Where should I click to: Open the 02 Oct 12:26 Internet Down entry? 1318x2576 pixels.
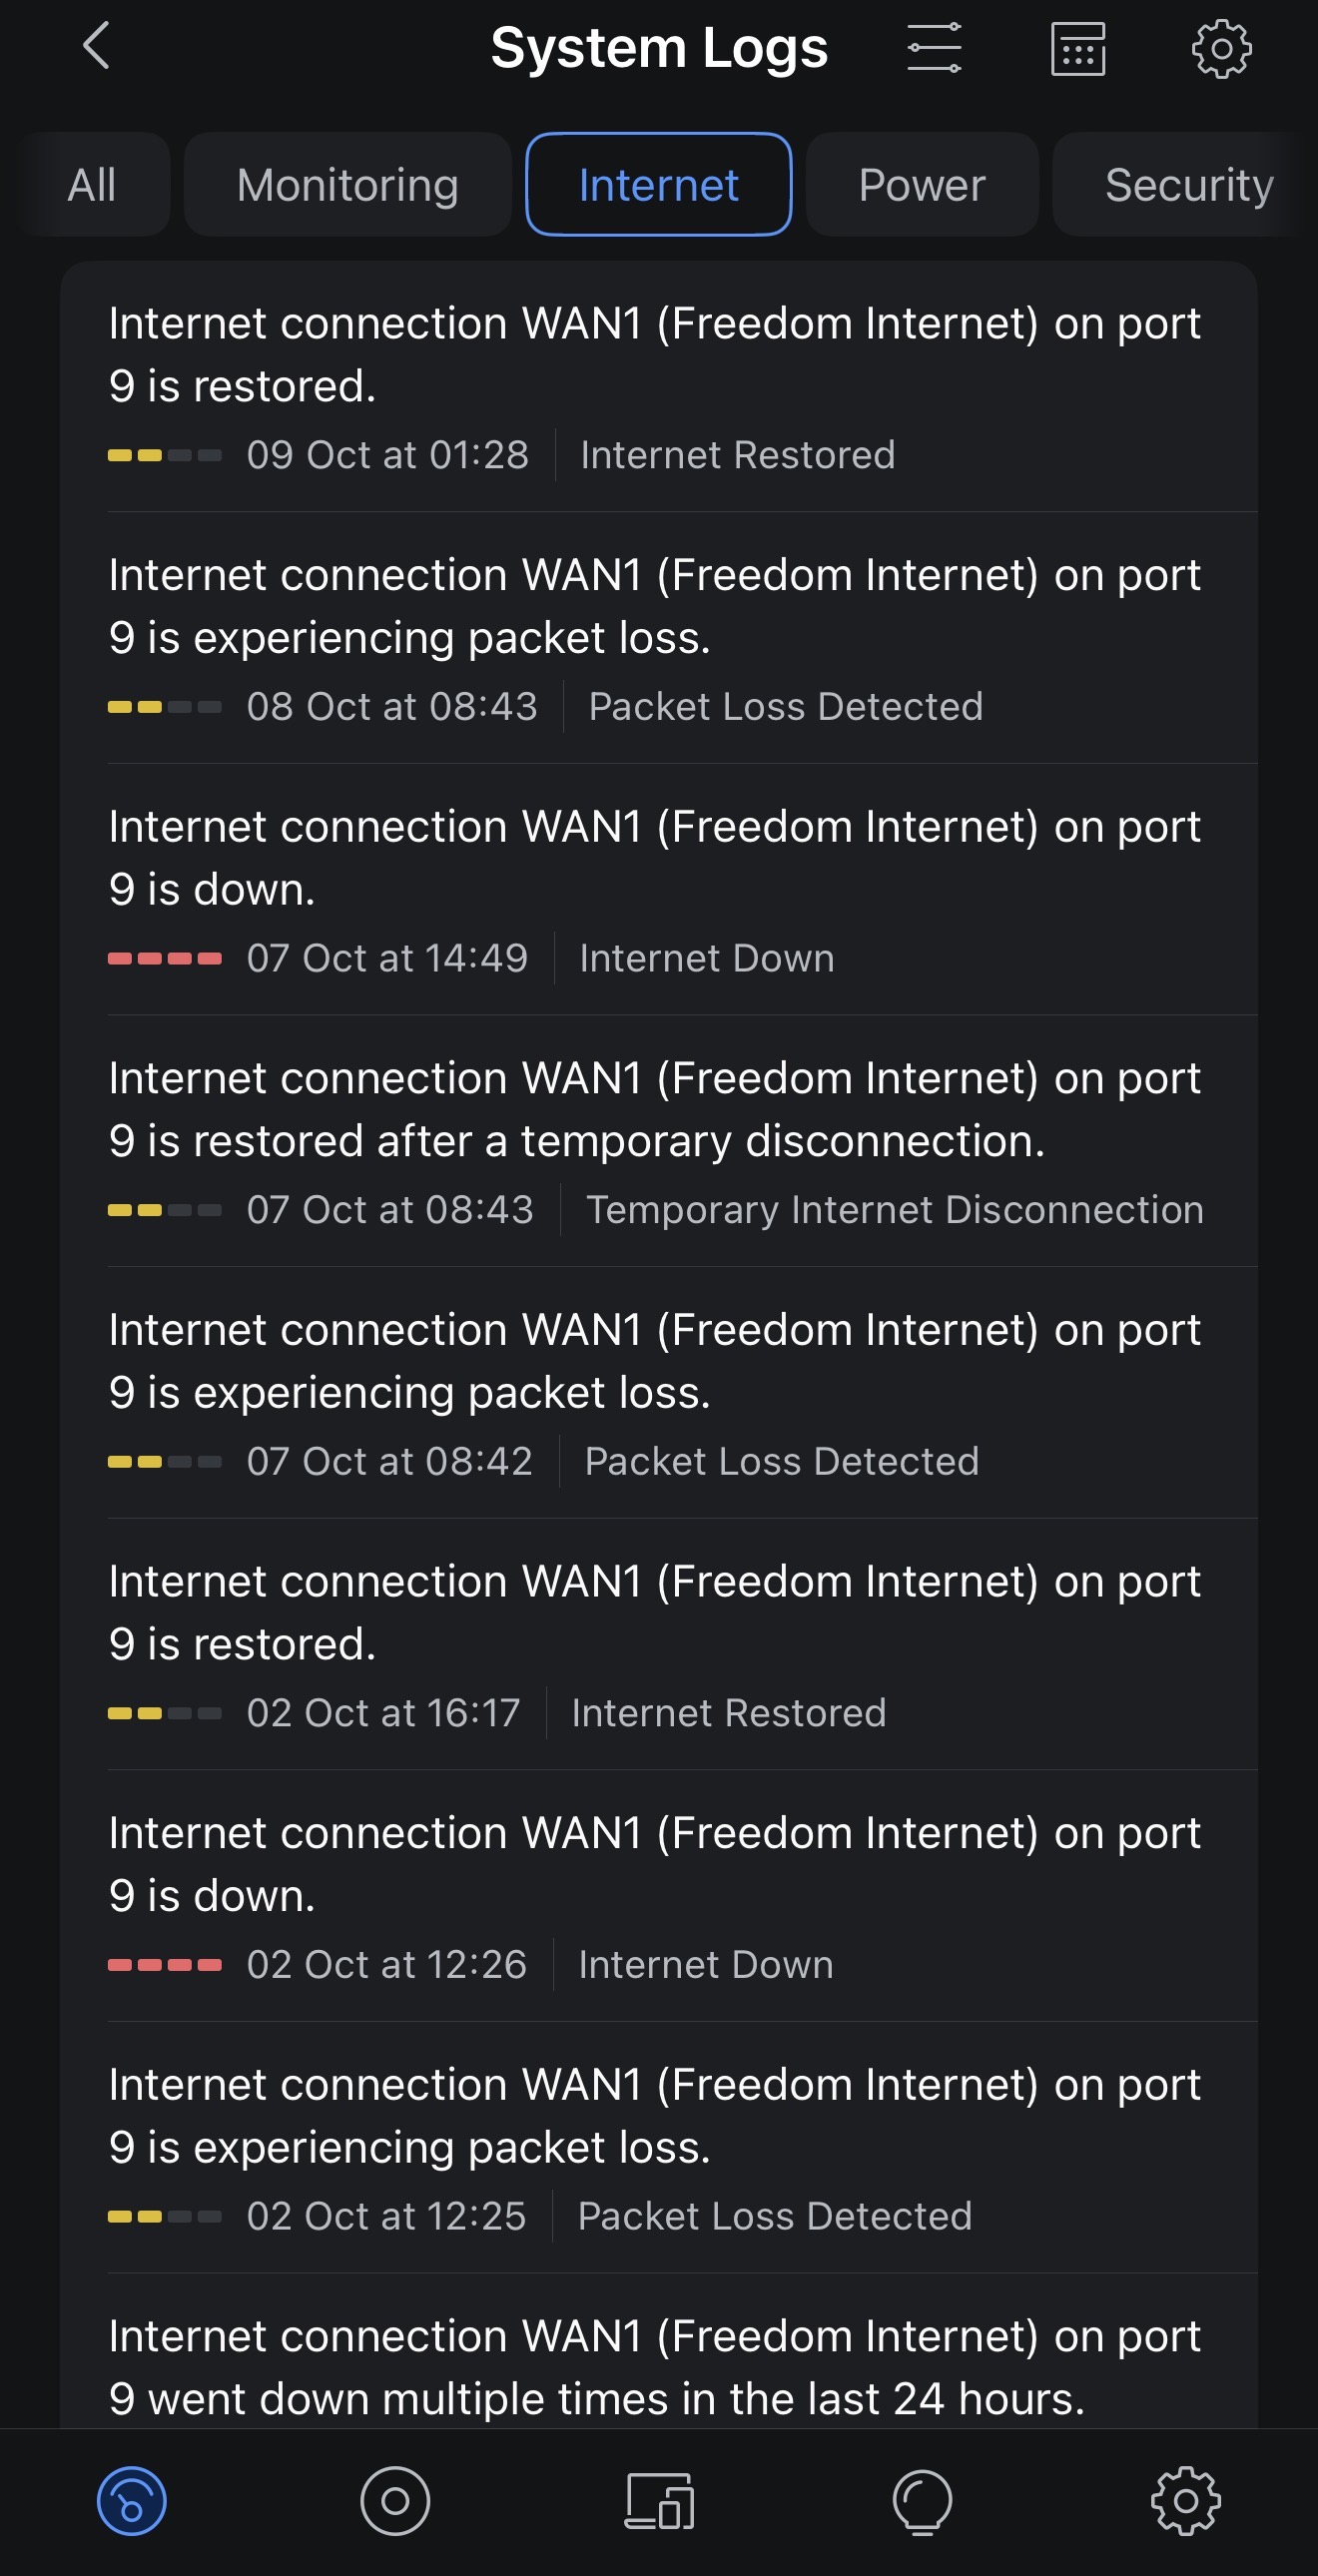coord(656,1896)
